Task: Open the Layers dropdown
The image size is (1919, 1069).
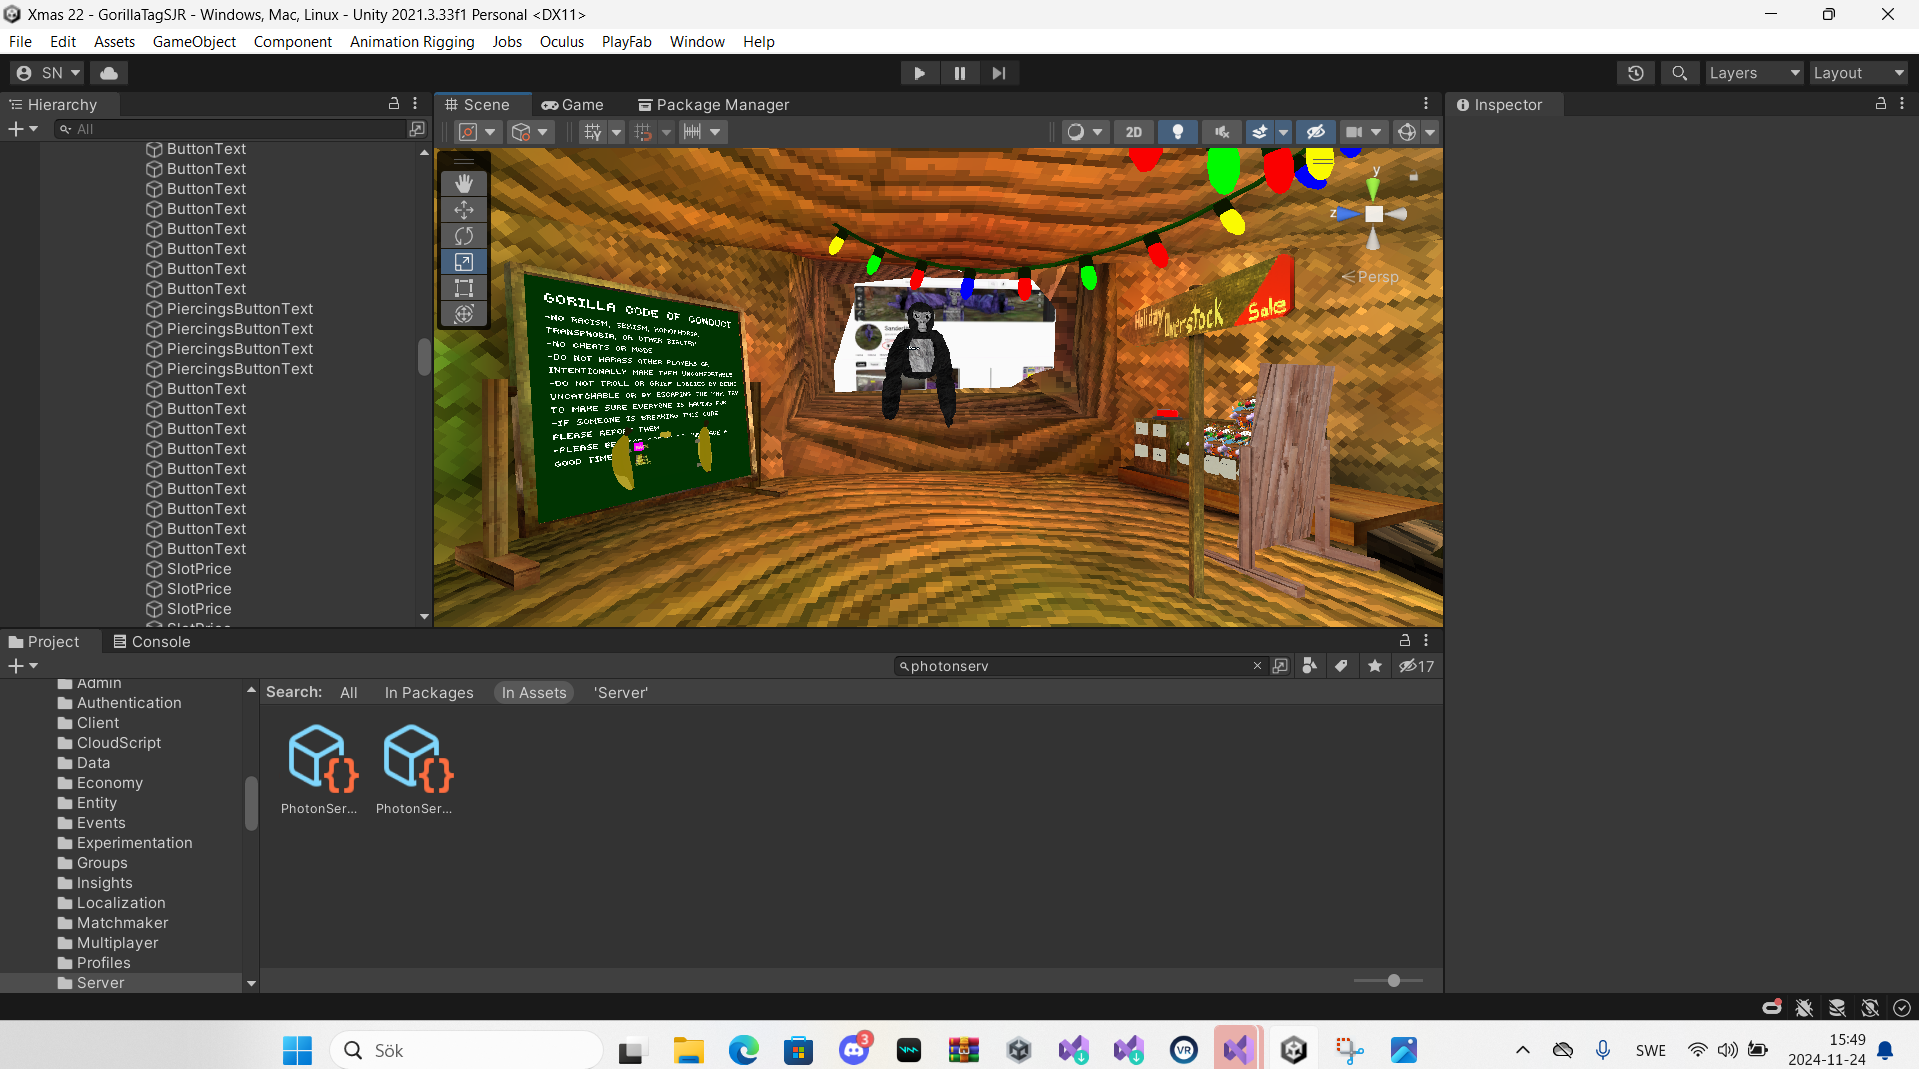Action: (1754, 73)
